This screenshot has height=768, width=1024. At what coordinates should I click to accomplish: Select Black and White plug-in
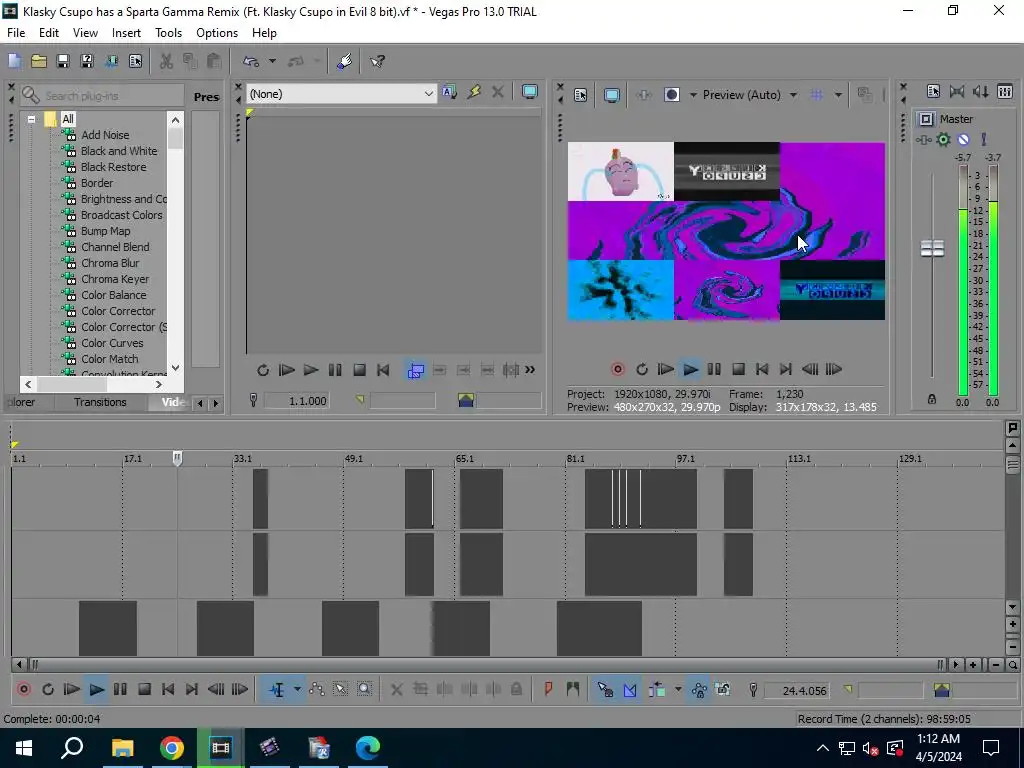119,151
